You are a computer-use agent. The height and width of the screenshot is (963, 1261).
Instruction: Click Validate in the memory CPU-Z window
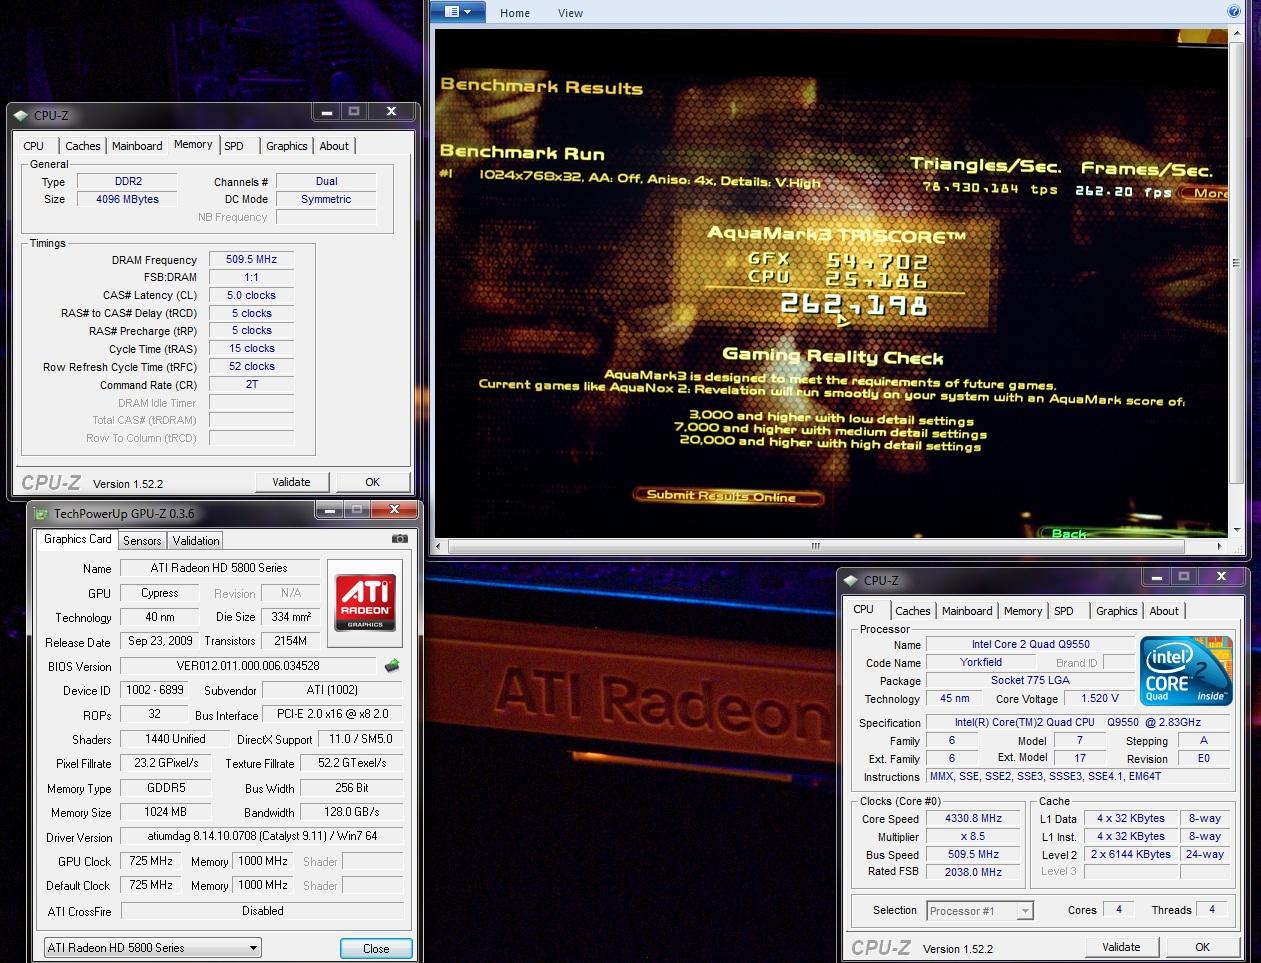click(x=291, y=482)
